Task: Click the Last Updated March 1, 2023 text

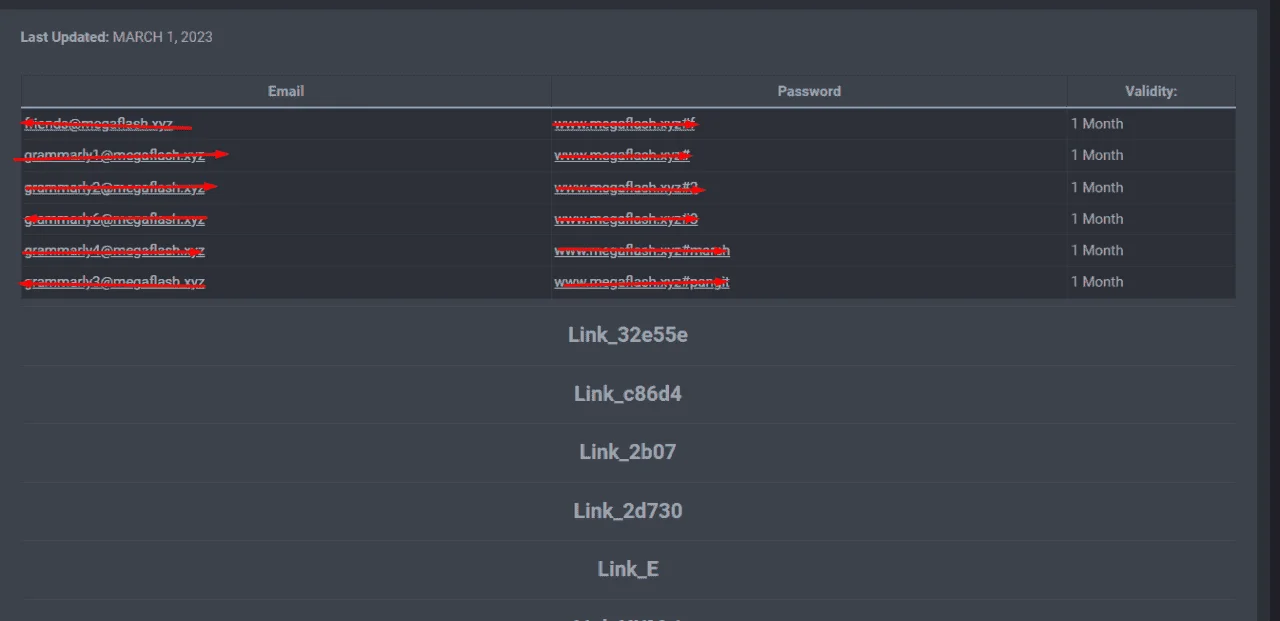Action: pyautogui.click(x=116, y=37)
